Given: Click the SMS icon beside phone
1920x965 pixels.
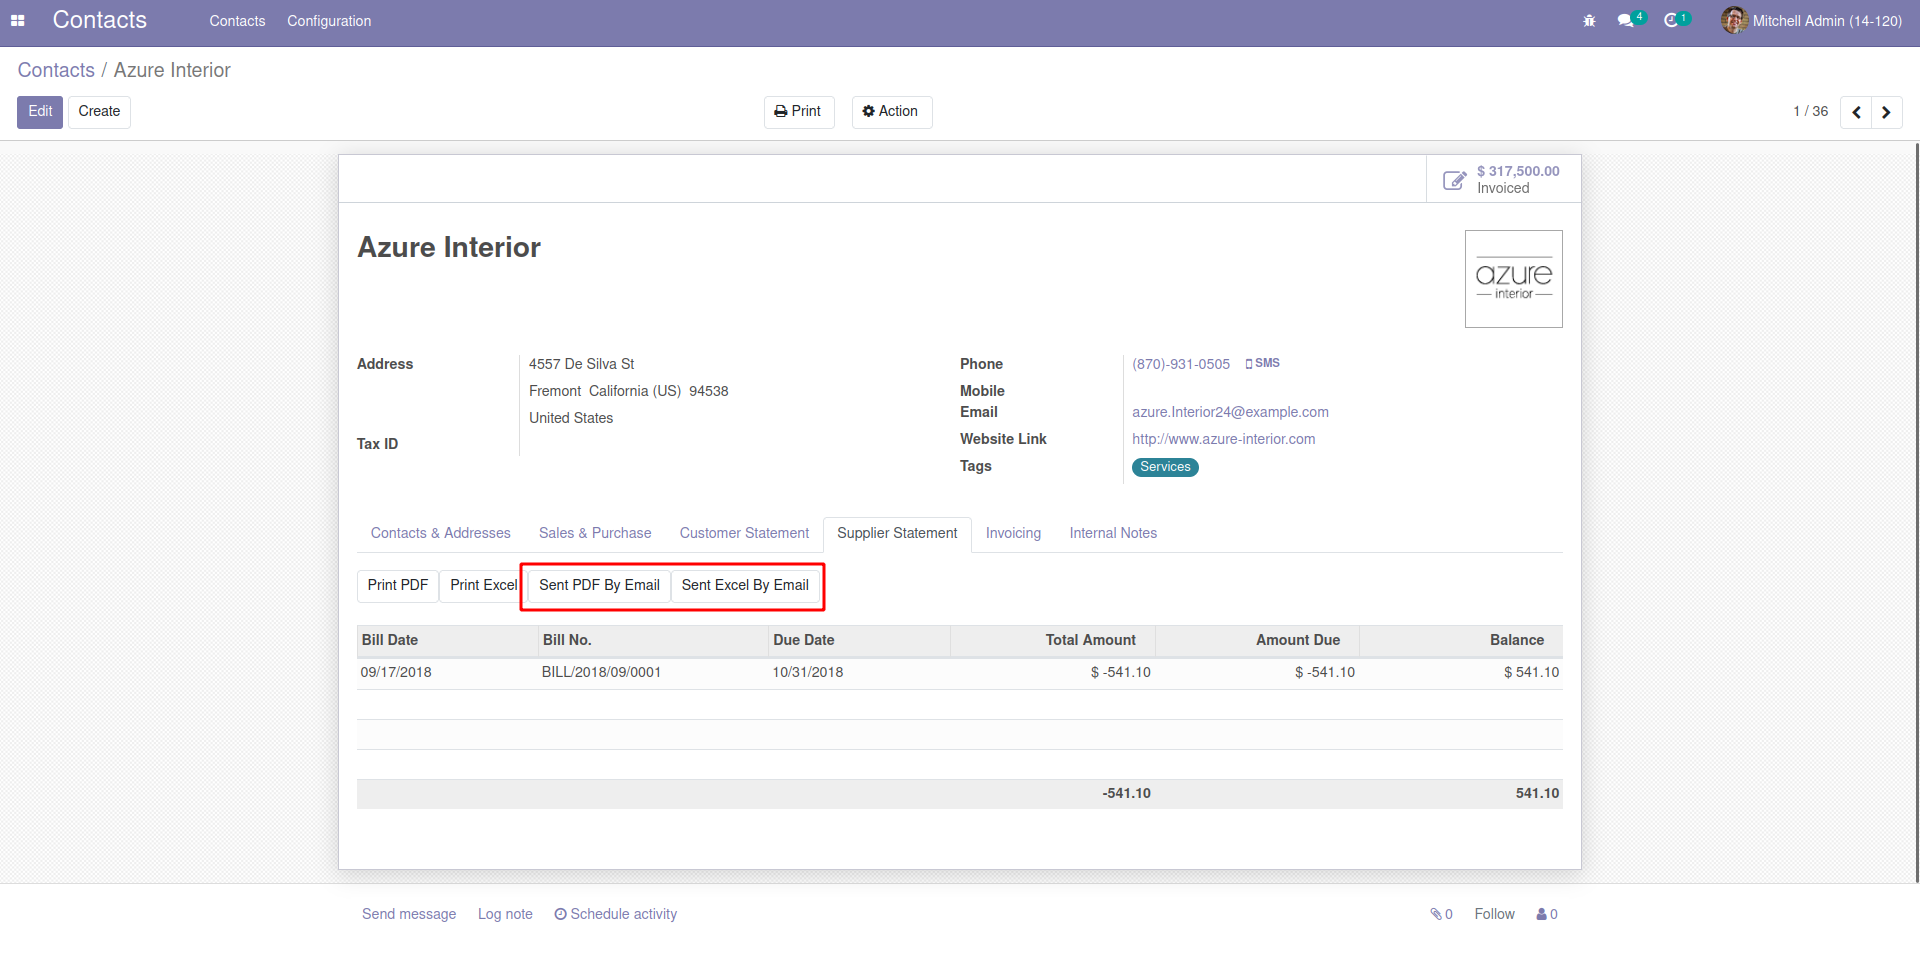Looking at the screenshot, I should pos(1262,364).
